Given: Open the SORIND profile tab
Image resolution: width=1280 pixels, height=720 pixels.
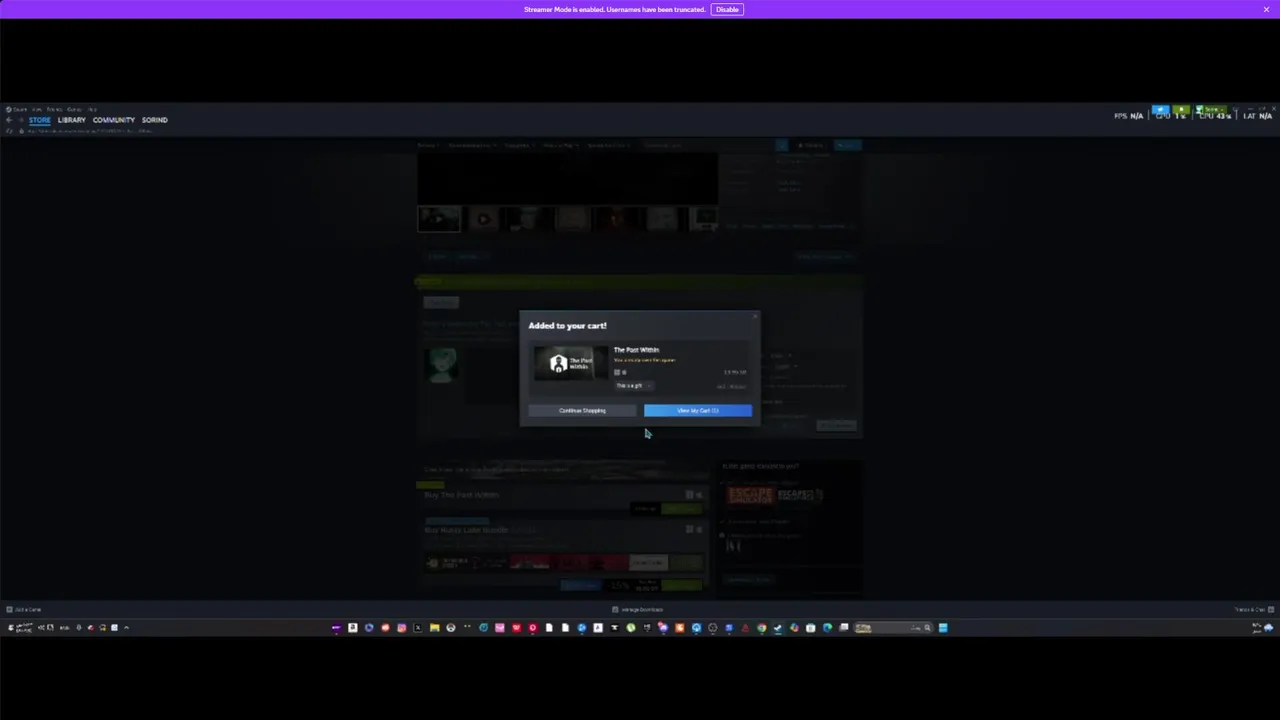Looking at the screenshot, I should coord(155,120).
